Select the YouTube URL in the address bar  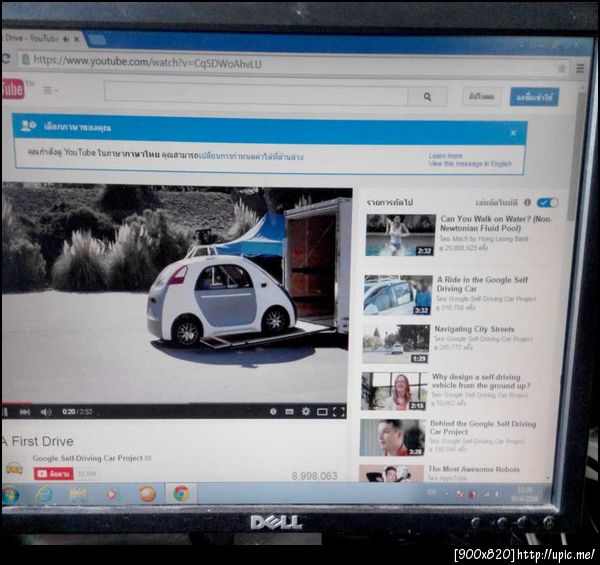tap(147, 62)
